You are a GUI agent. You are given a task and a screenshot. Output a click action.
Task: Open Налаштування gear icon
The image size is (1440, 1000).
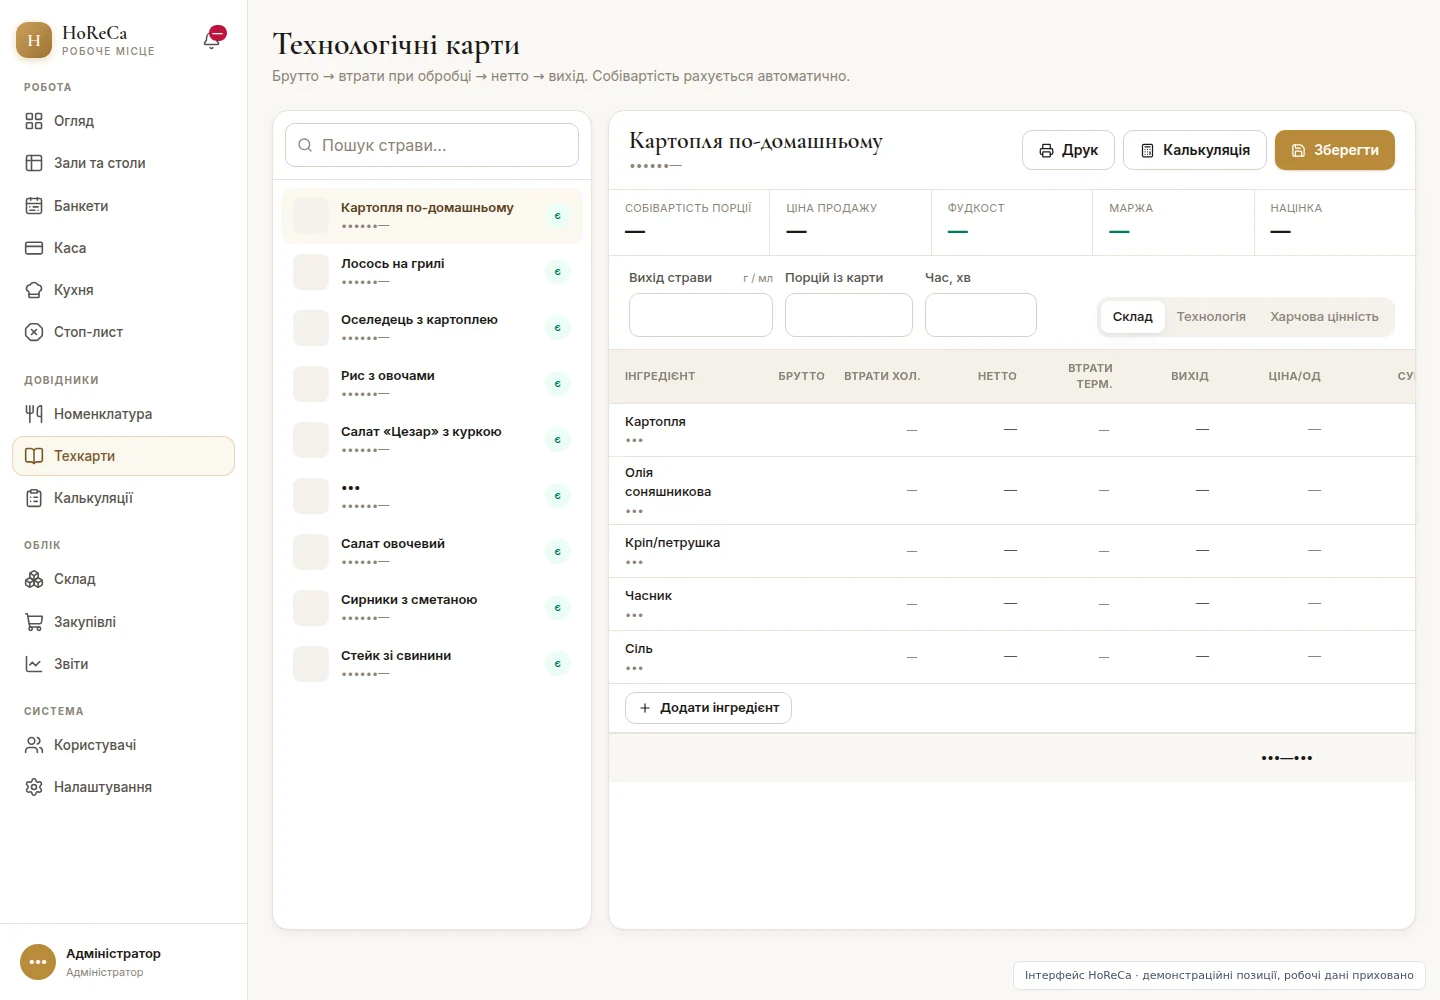click(x=34, y=787)
